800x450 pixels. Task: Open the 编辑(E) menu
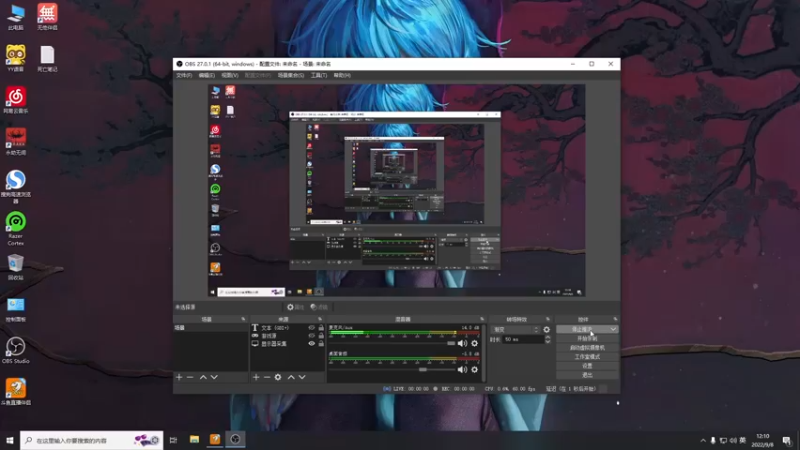(207, 76)
